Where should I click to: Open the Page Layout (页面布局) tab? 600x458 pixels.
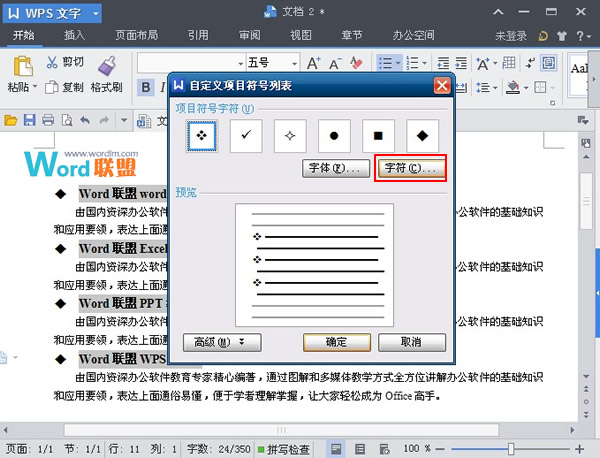(x=136, y=35)
